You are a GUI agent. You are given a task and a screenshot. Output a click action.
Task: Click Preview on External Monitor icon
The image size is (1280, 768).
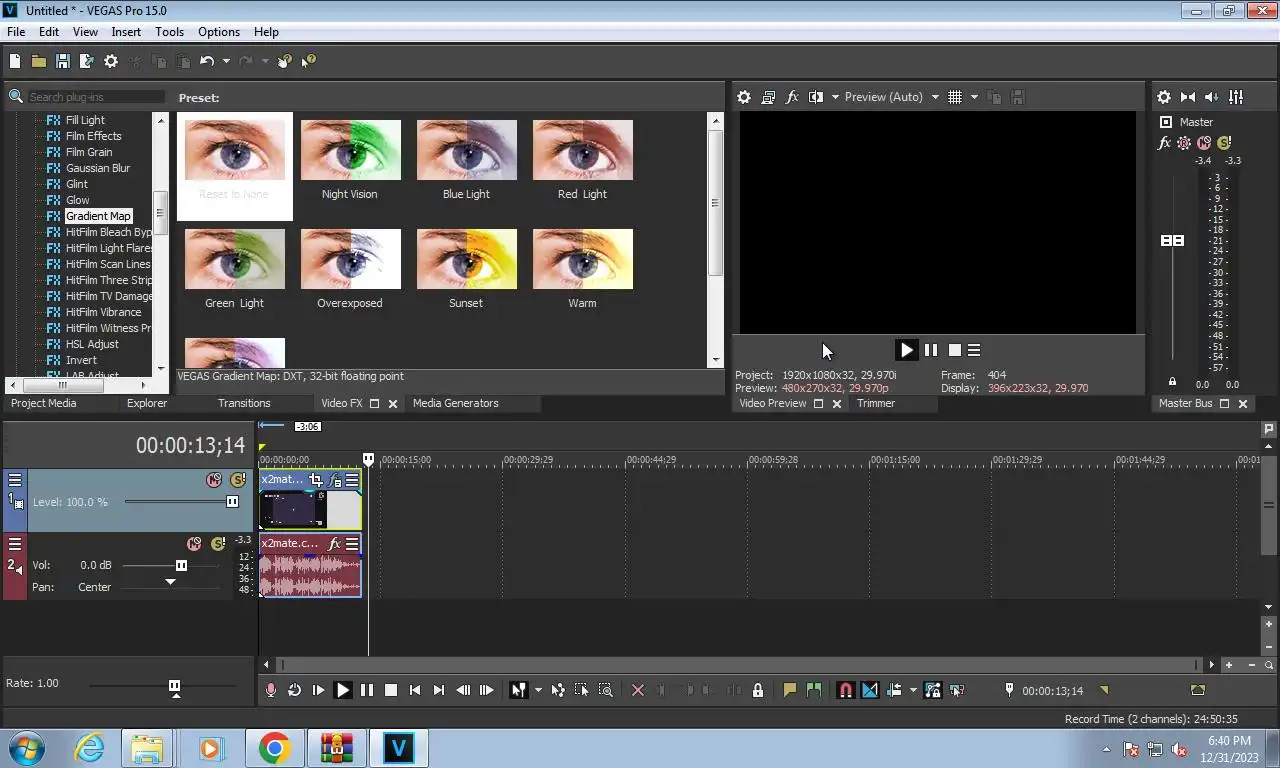click(768, 97)
